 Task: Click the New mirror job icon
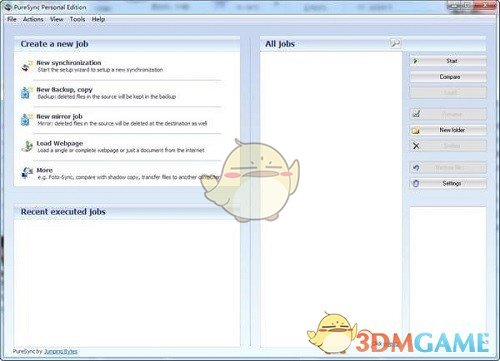27,119
